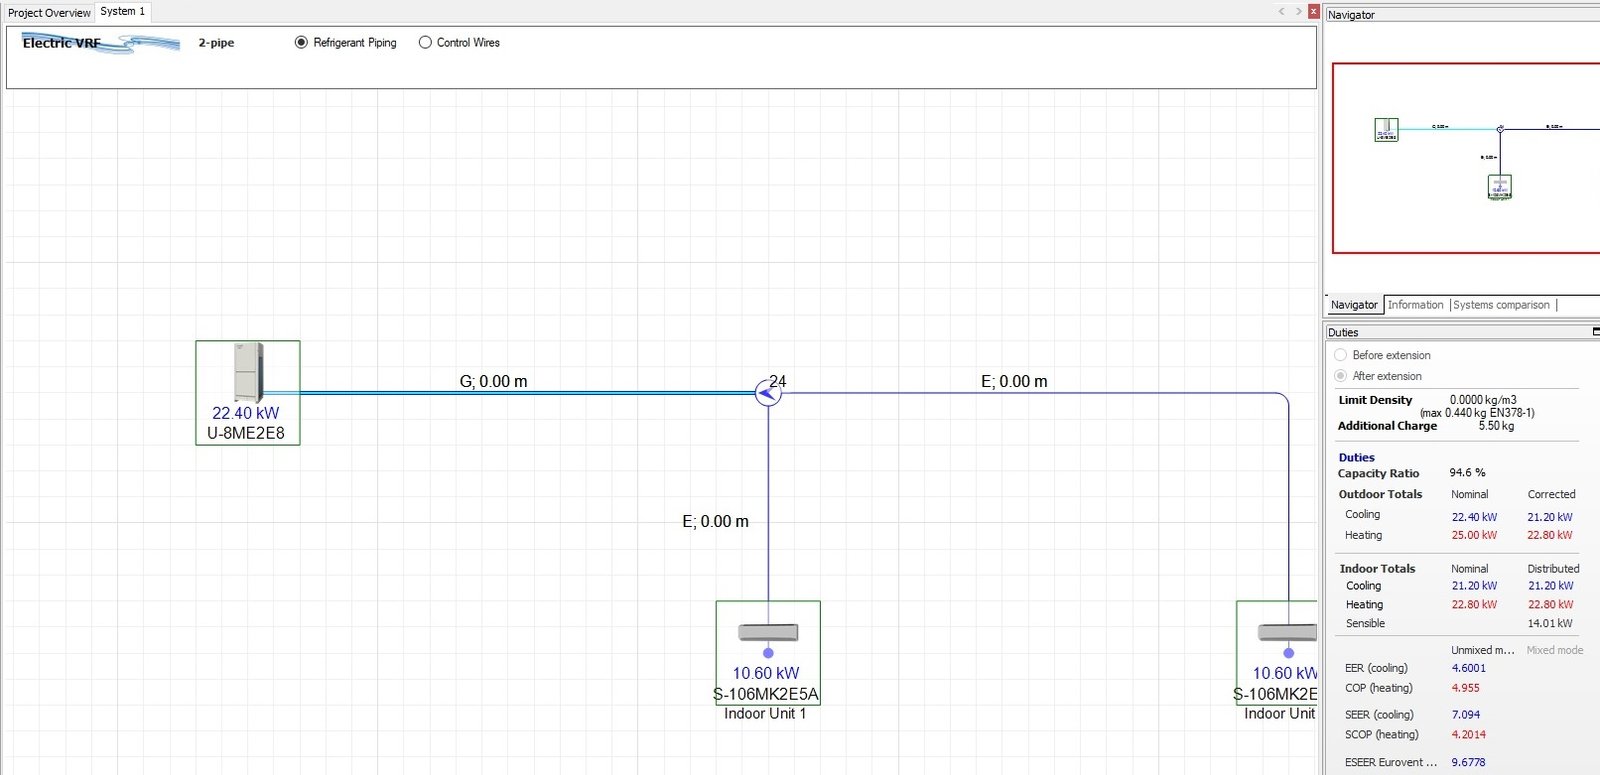1600x775 pixels.
Task: Click the SCOP heating value 4.2014
Action: point(1469,735)
